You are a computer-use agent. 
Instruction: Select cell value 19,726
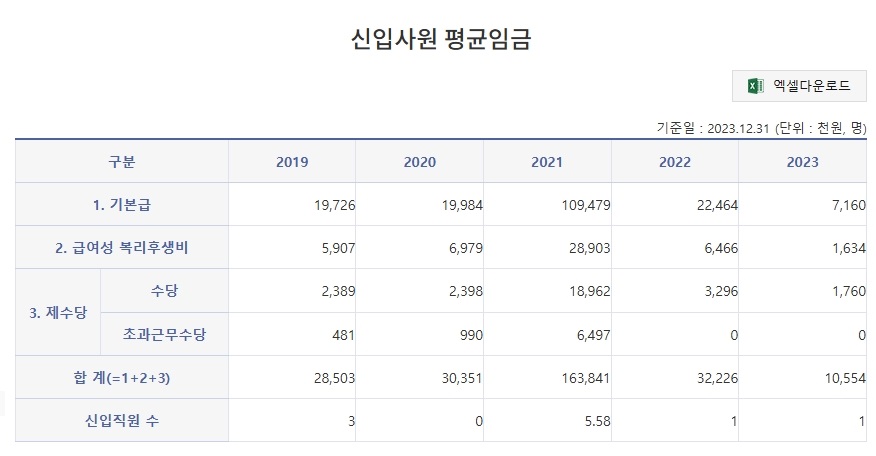click(x=335, y=205)
